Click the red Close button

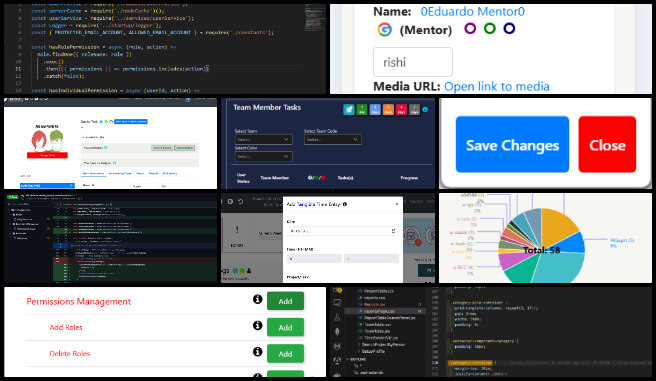tap(607, 145)
